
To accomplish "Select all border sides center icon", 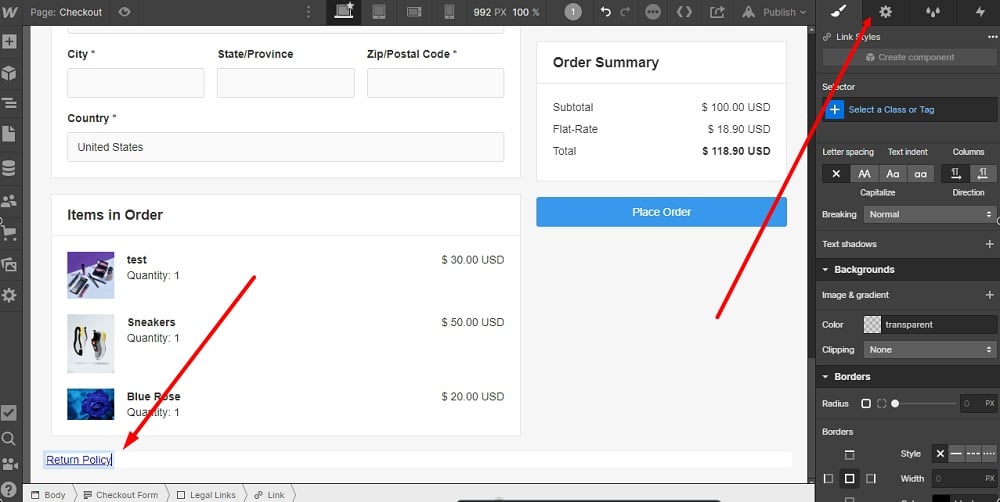I will click(x=849, y=478).
